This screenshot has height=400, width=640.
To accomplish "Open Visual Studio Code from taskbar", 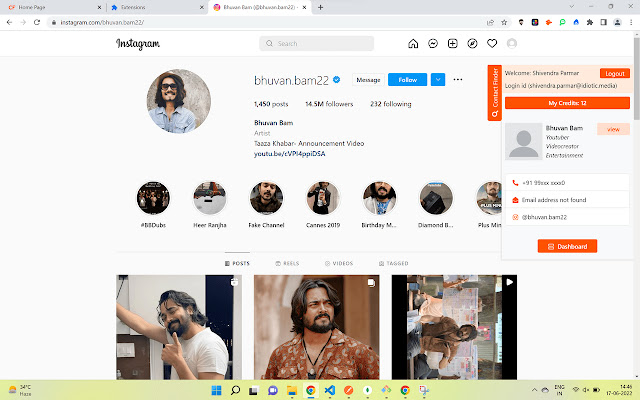I will point(329,390).
